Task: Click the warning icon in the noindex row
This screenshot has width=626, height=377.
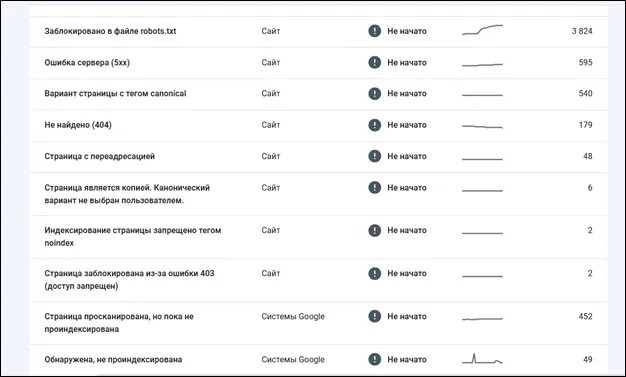Action: 374,230
